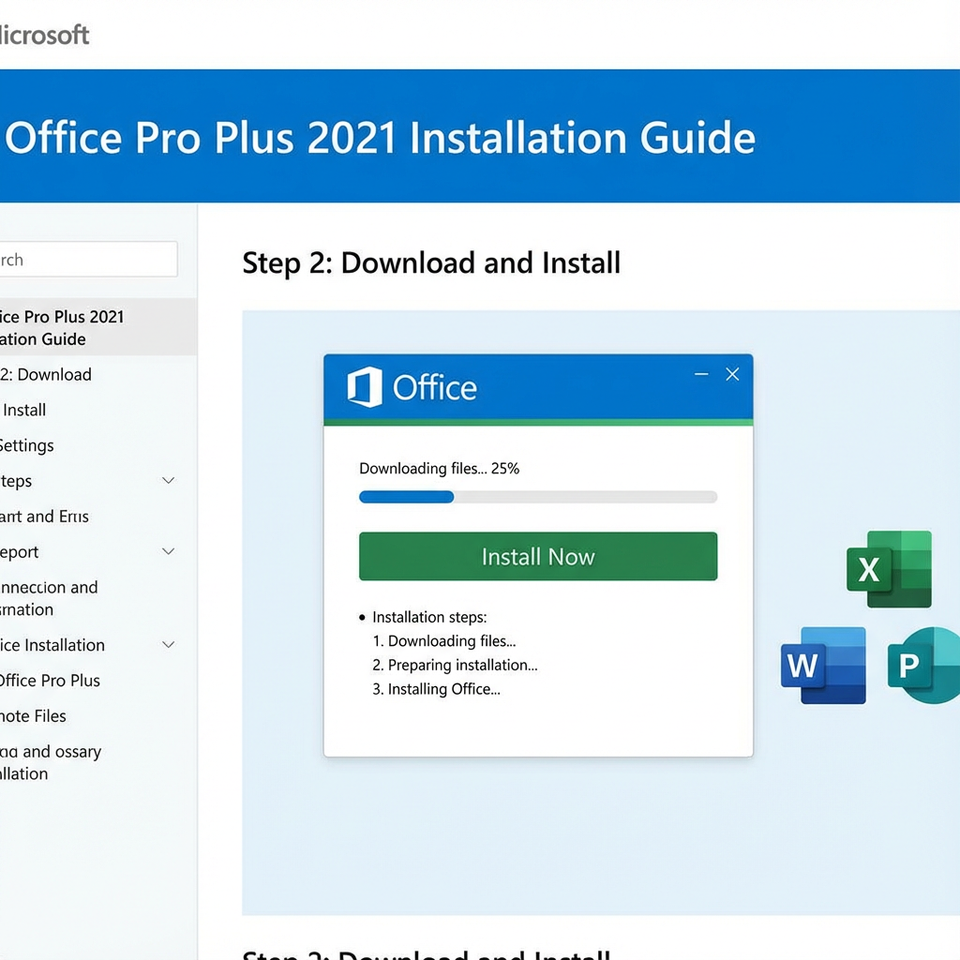Viewport: 960px width, 960px height.
Task: Open the Office Pro Plus sidebar link
Action: coord(50,681)
